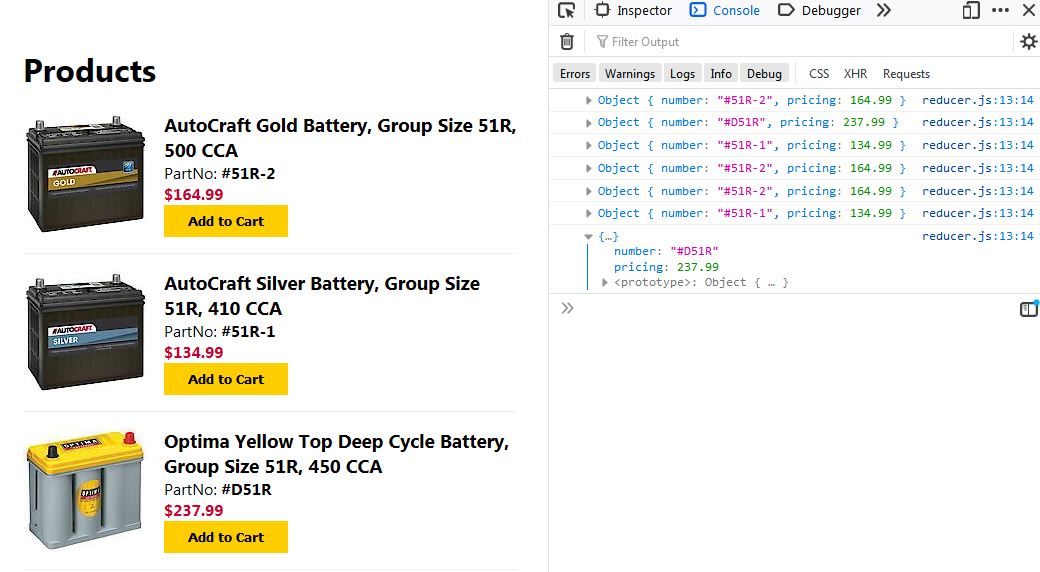Expand first logged #51R-2 object
1040x572 pixels.
click(588, 100)
